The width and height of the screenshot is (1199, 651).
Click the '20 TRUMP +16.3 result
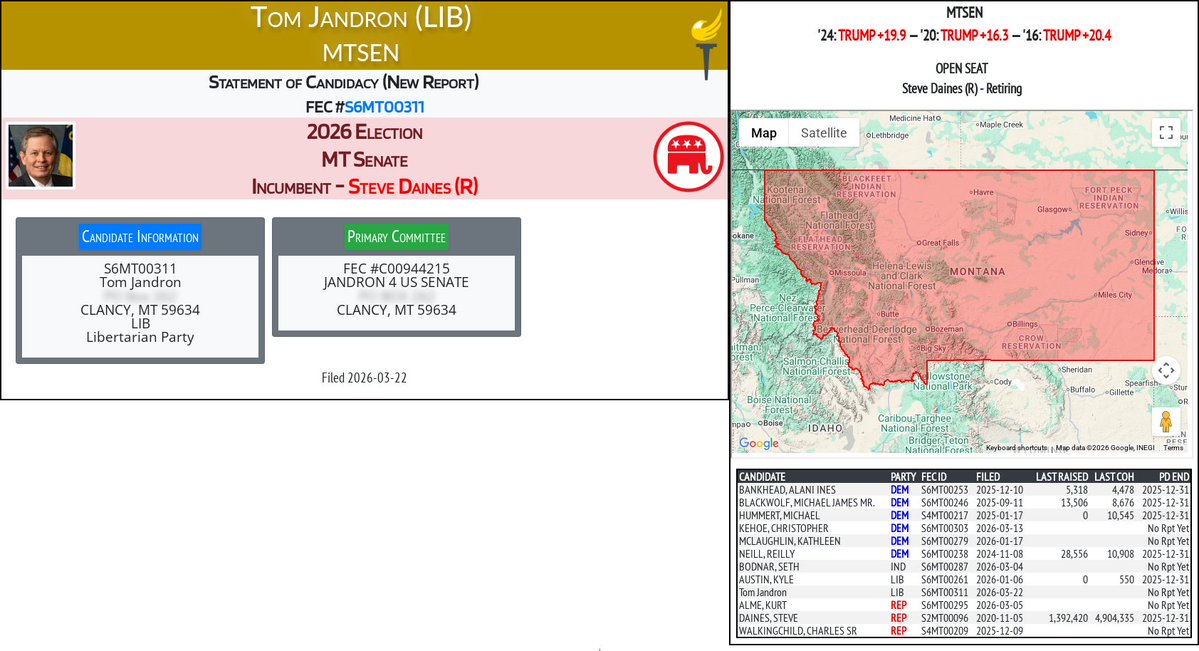pos(965,35)
